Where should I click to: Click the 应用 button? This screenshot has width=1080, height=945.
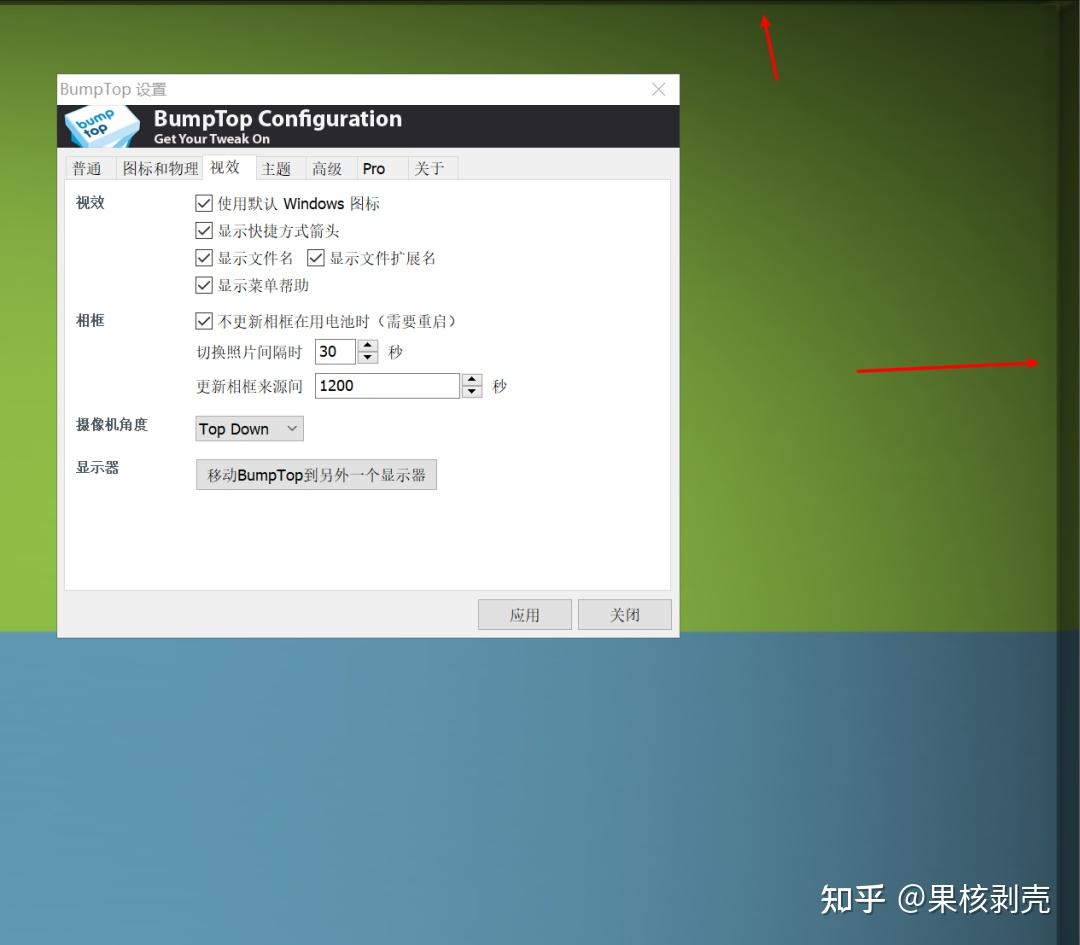(x=524, y=613)
